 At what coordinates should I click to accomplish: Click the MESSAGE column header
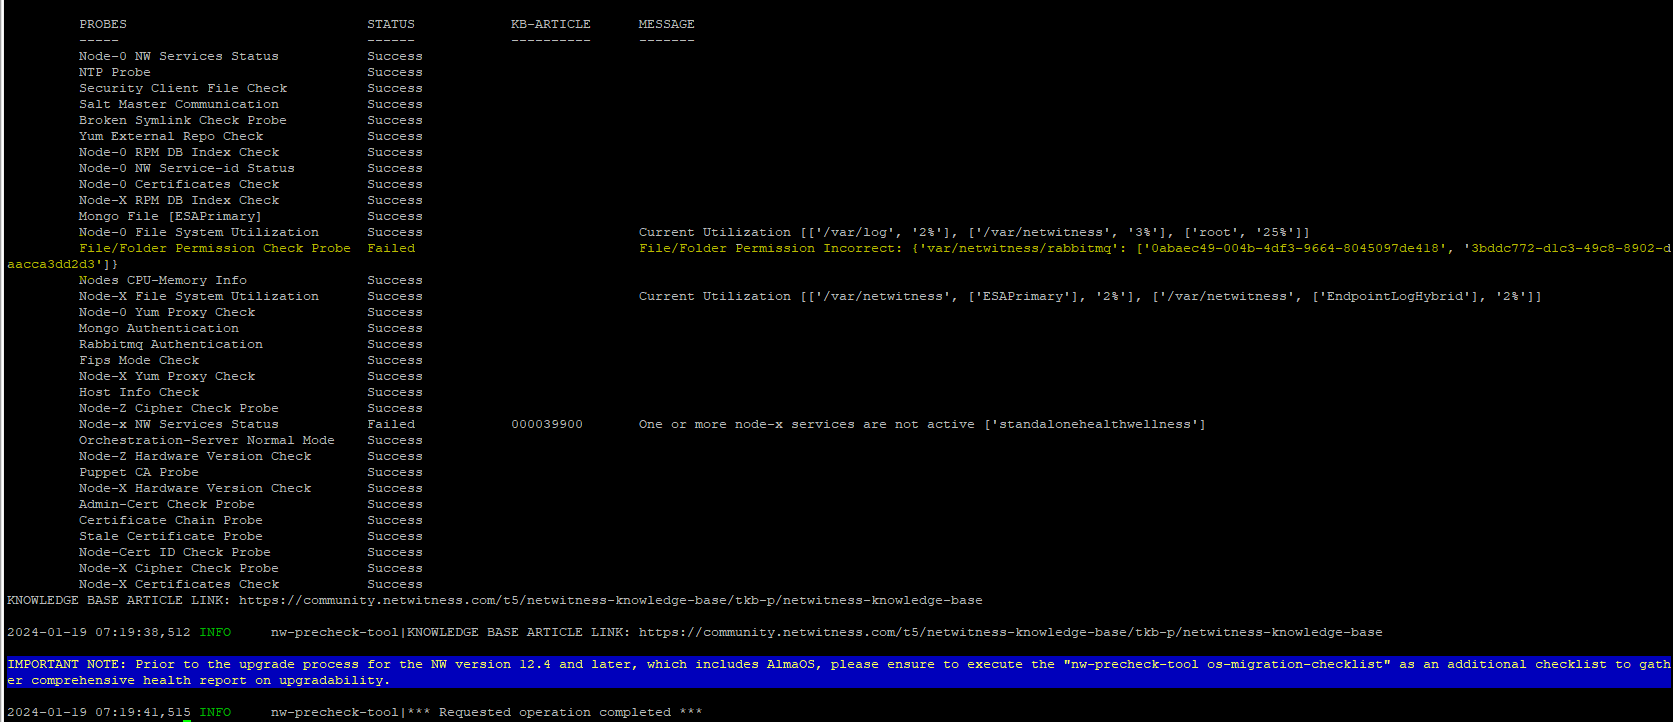[667, 24]
